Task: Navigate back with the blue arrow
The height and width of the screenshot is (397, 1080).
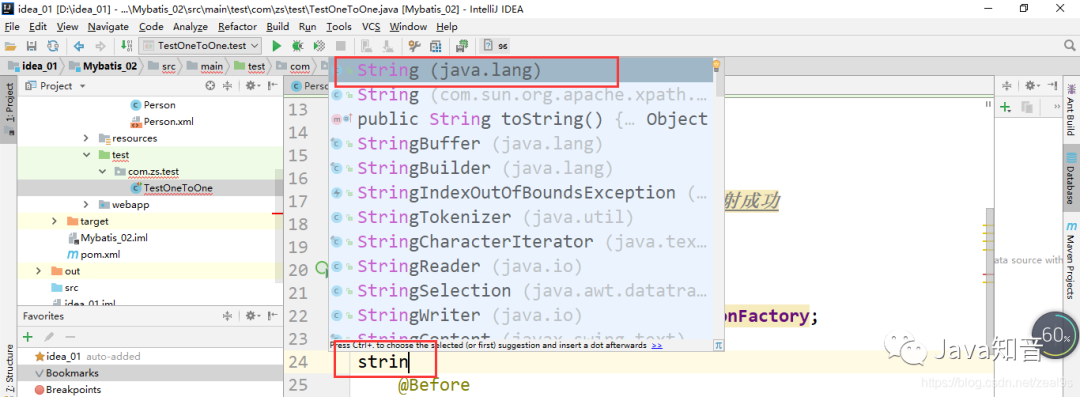Action: (79, 46)
